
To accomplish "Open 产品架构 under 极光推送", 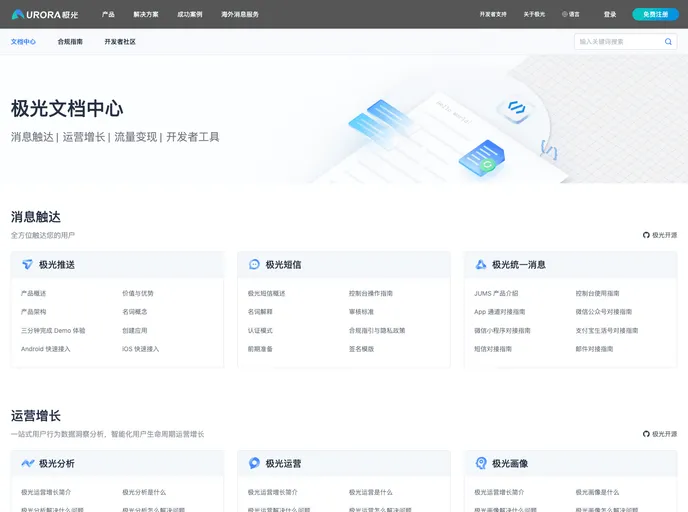I will (33, 312).
